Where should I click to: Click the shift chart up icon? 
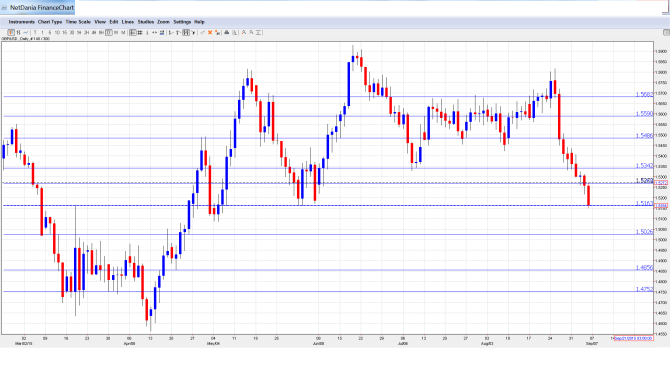179,32
